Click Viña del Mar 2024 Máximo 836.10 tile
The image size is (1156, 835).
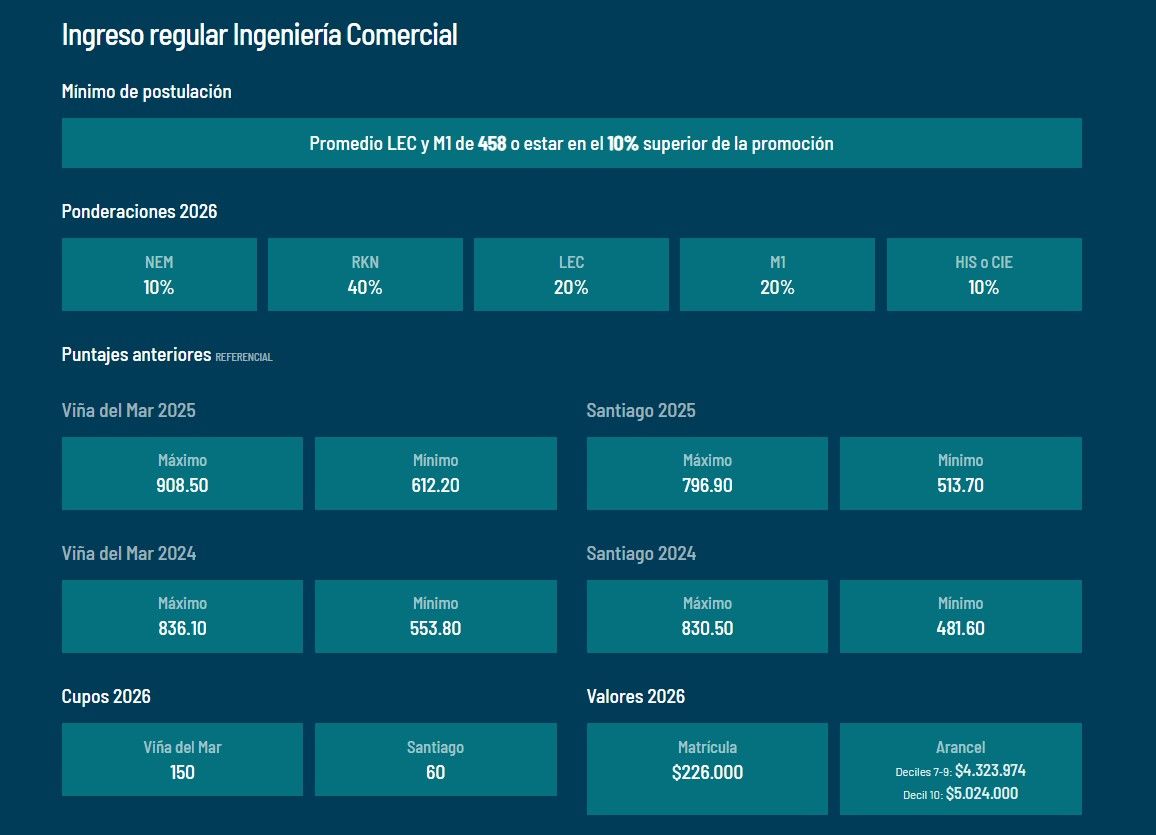tap(182, 617)
